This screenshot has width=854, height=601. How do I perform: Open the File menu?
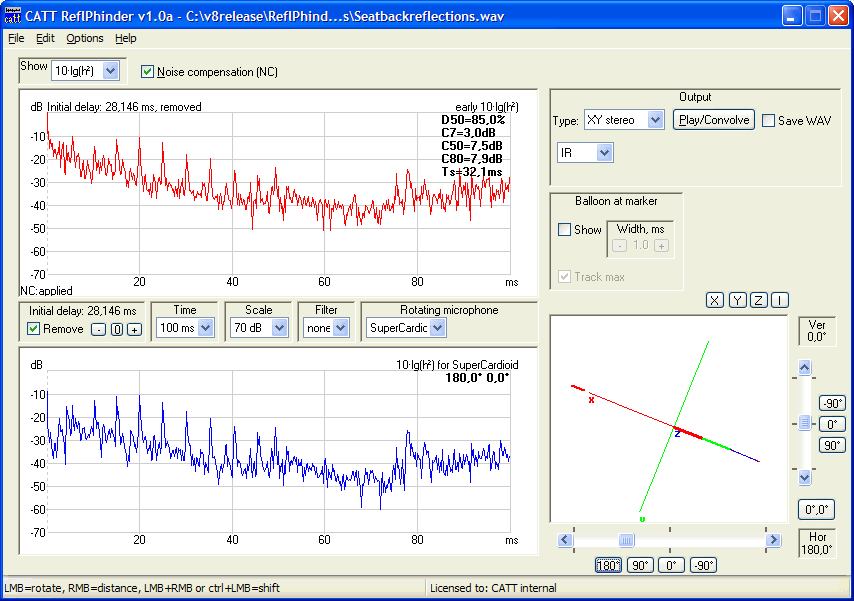coord(16,38)
